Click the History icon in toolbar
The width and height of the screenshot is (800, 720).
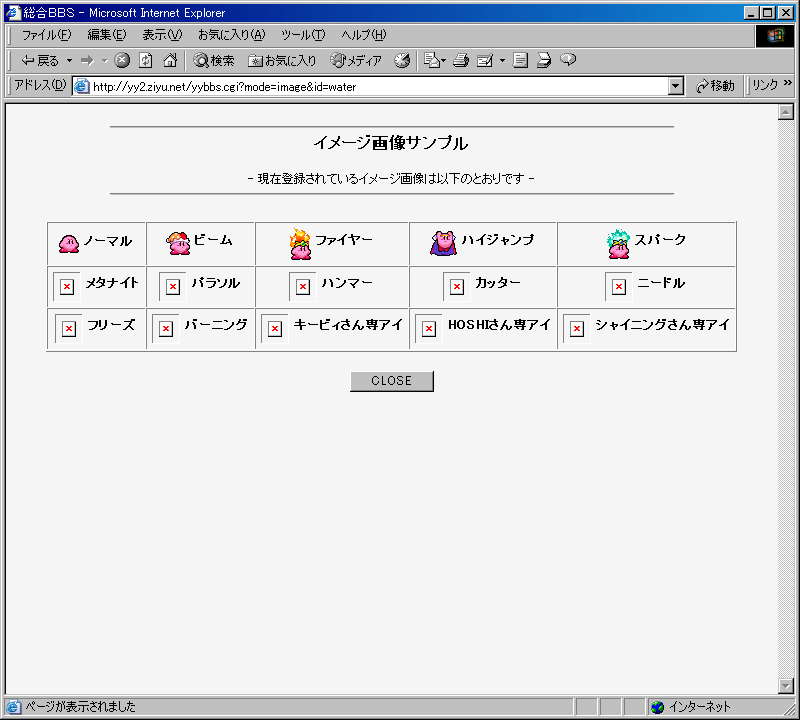[x=402, y=60]
